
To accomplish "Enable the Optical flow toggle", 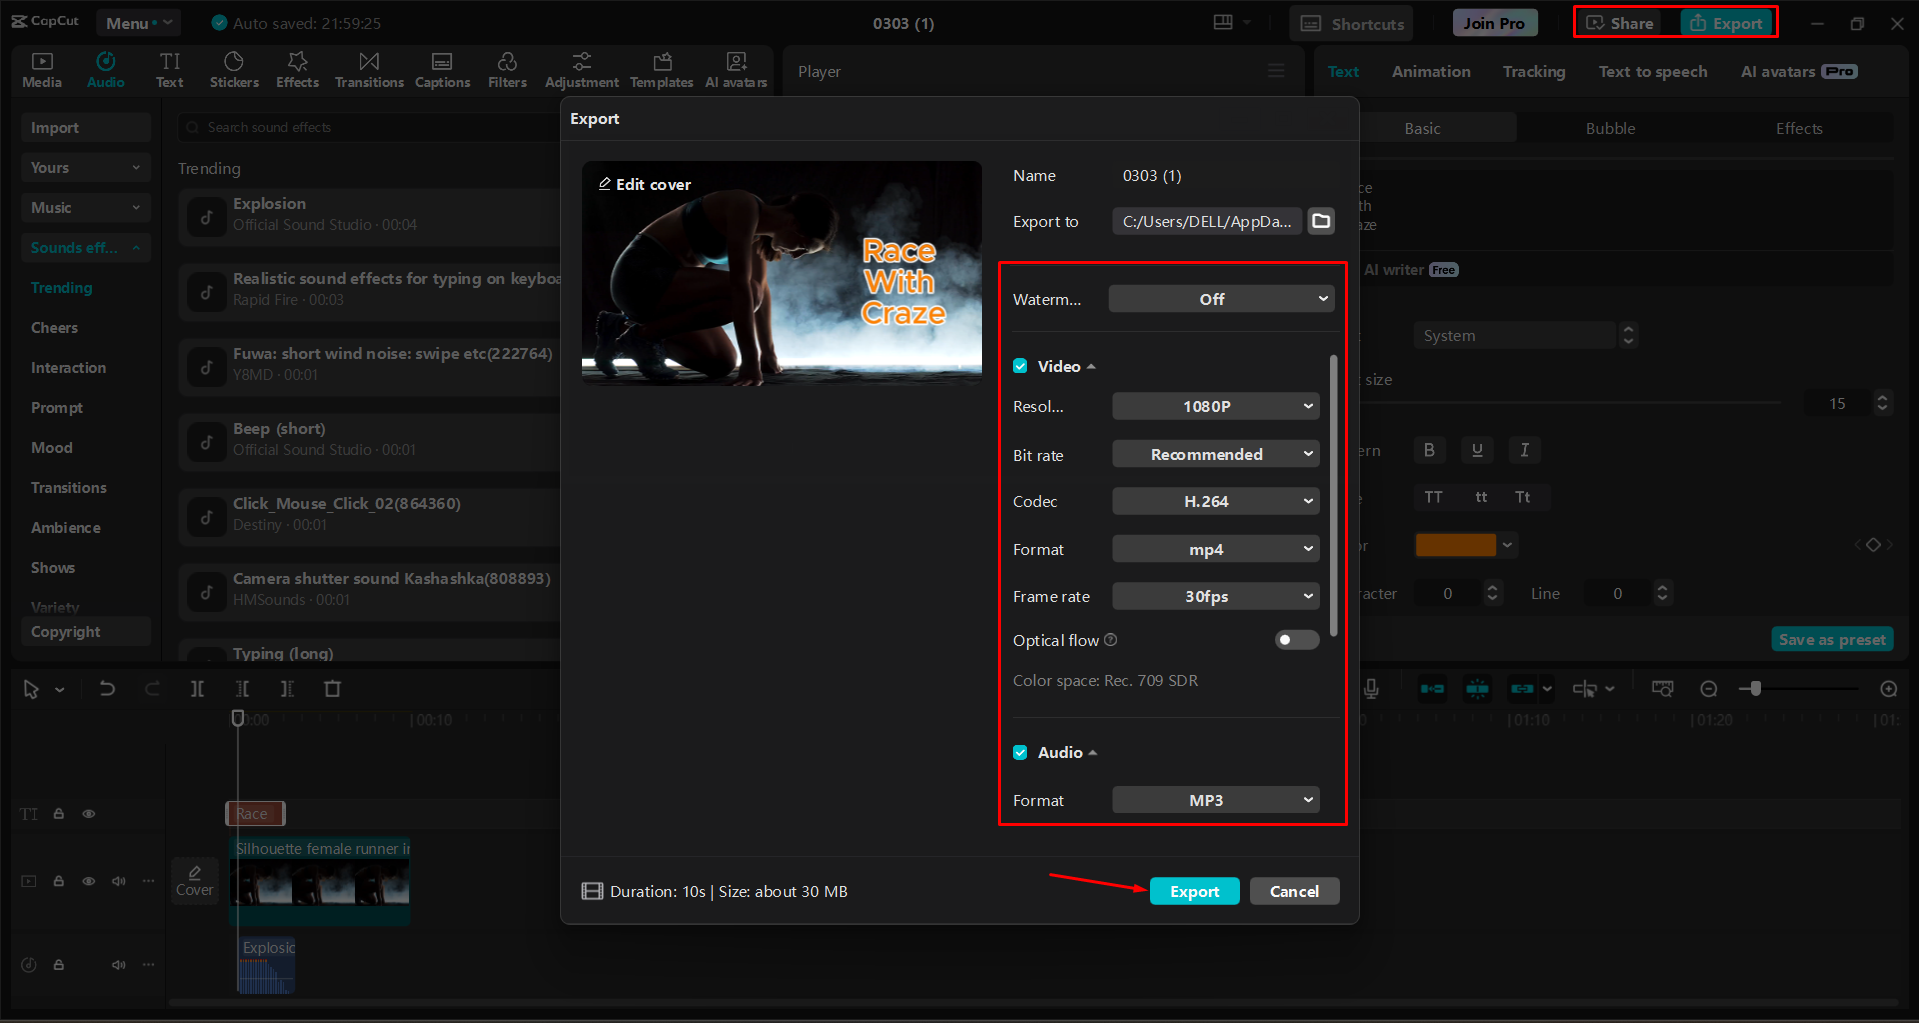I will pyautogui.click(x=1296, y=640).
